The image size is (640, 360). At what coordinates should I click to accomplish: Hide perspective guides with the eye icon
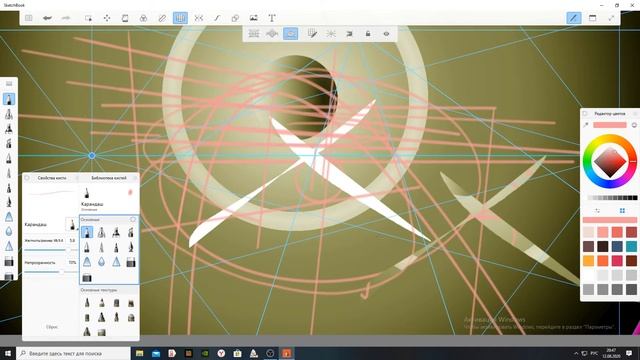pos(386,34)
